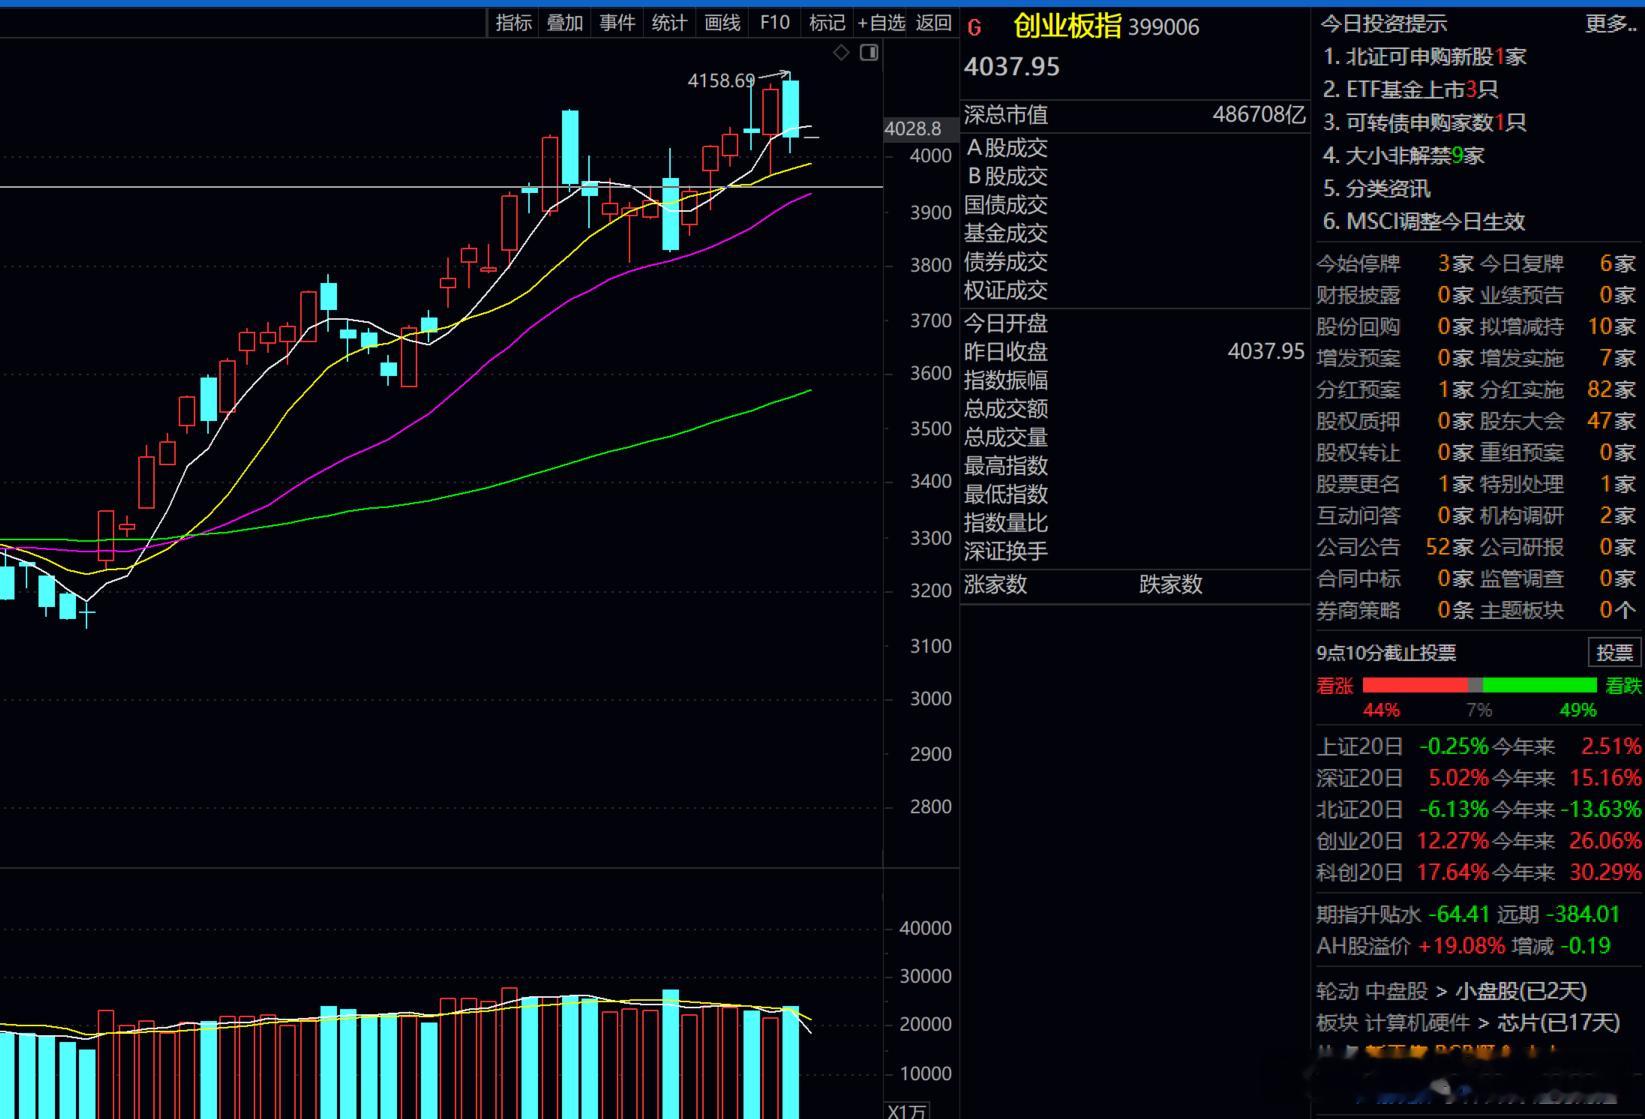Click the 今日复牌 6家 entry

click(x=1558, y=264)
